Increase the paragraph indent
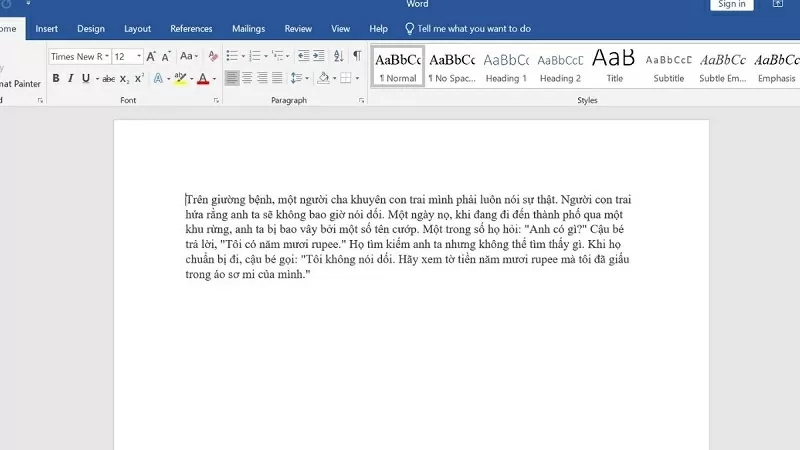800x450 pixels. (x=319, y=56)
